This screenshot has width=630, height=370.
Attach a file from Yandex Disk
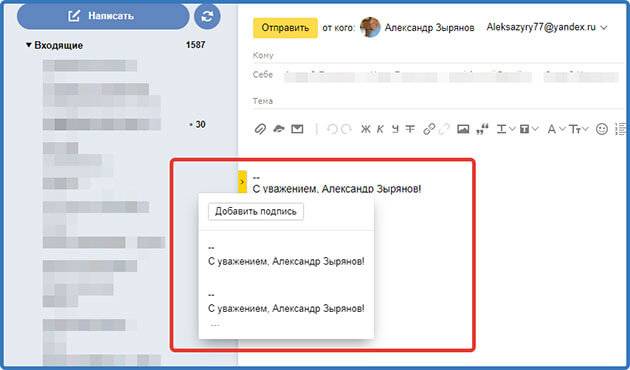pyautogui.click(x=278, y=129)
